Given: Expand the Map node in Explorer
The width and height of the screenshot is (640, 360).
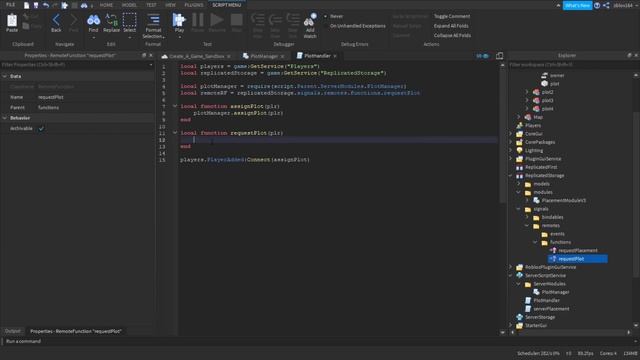Looking at the screenshot, I should coord(519,117).
